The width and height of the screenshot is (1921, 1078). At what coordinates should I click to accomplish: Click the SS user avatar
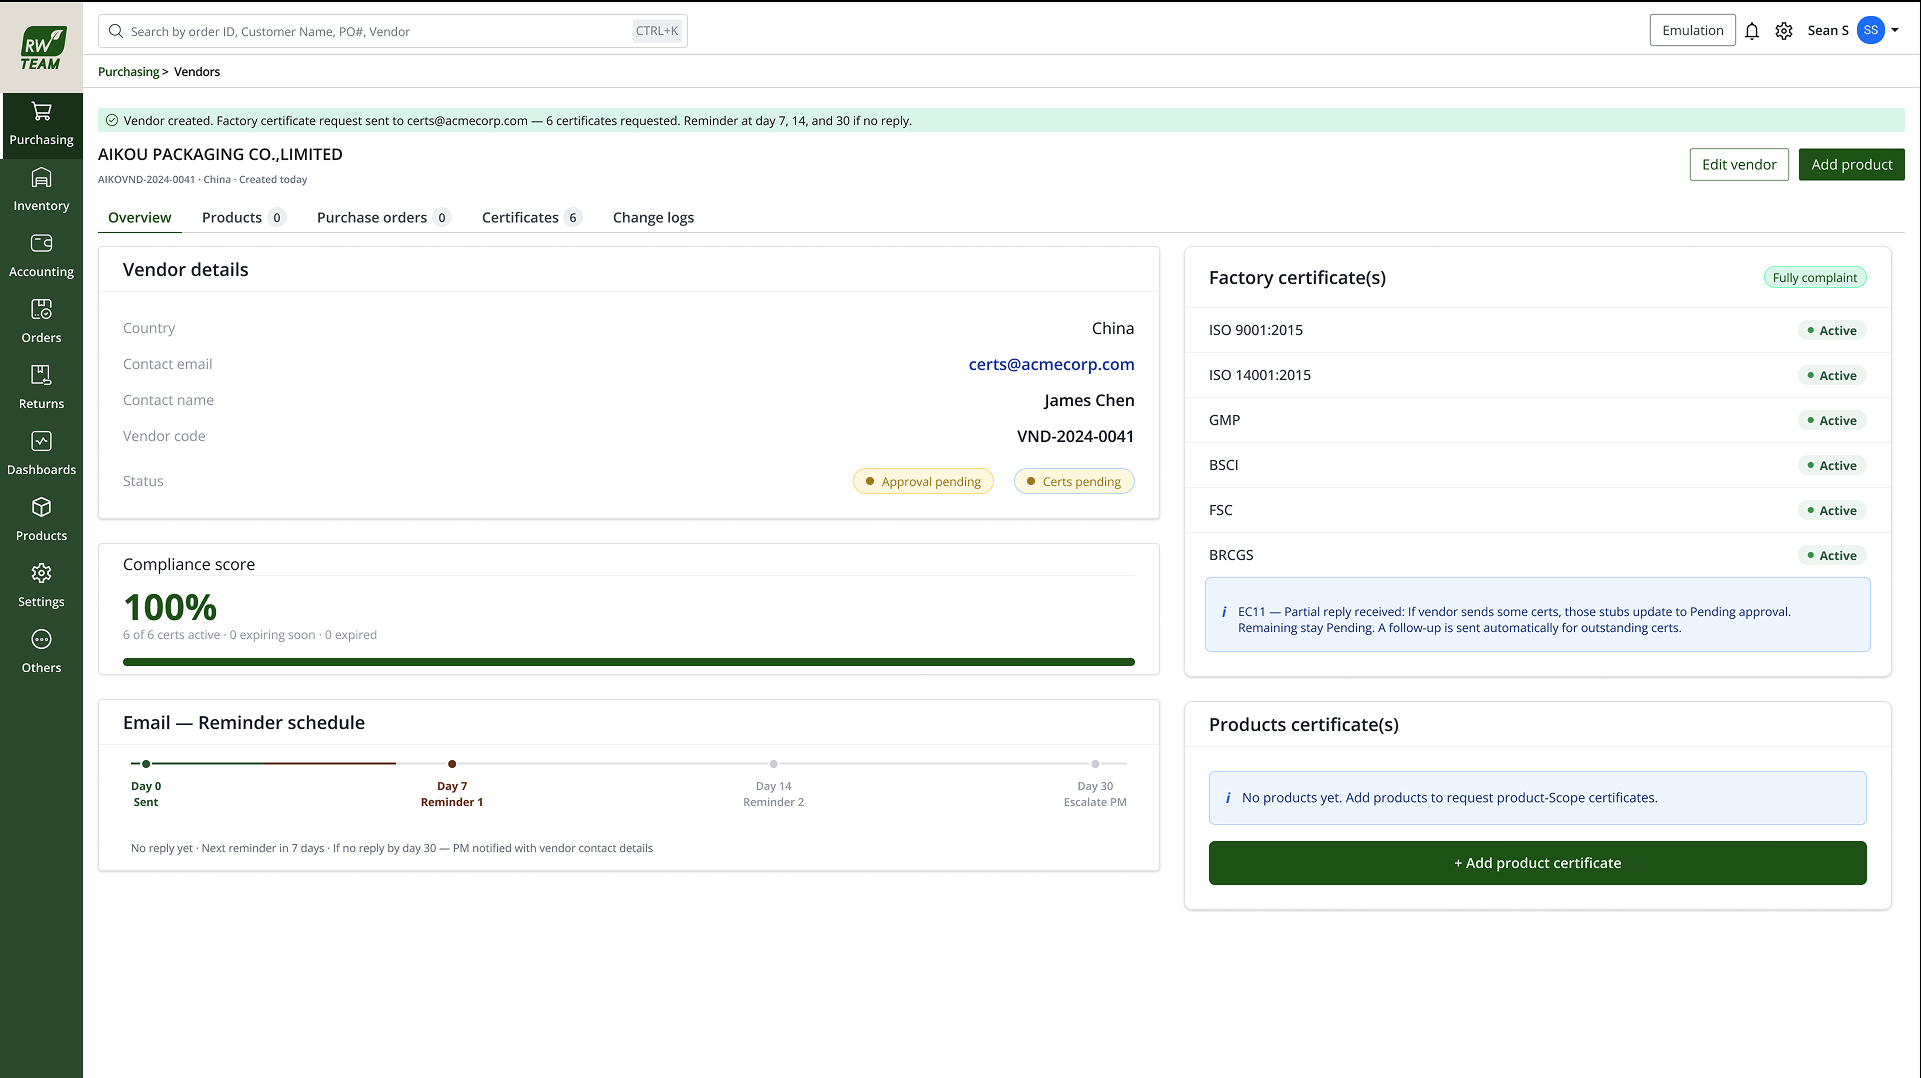tap(1870, 30)
